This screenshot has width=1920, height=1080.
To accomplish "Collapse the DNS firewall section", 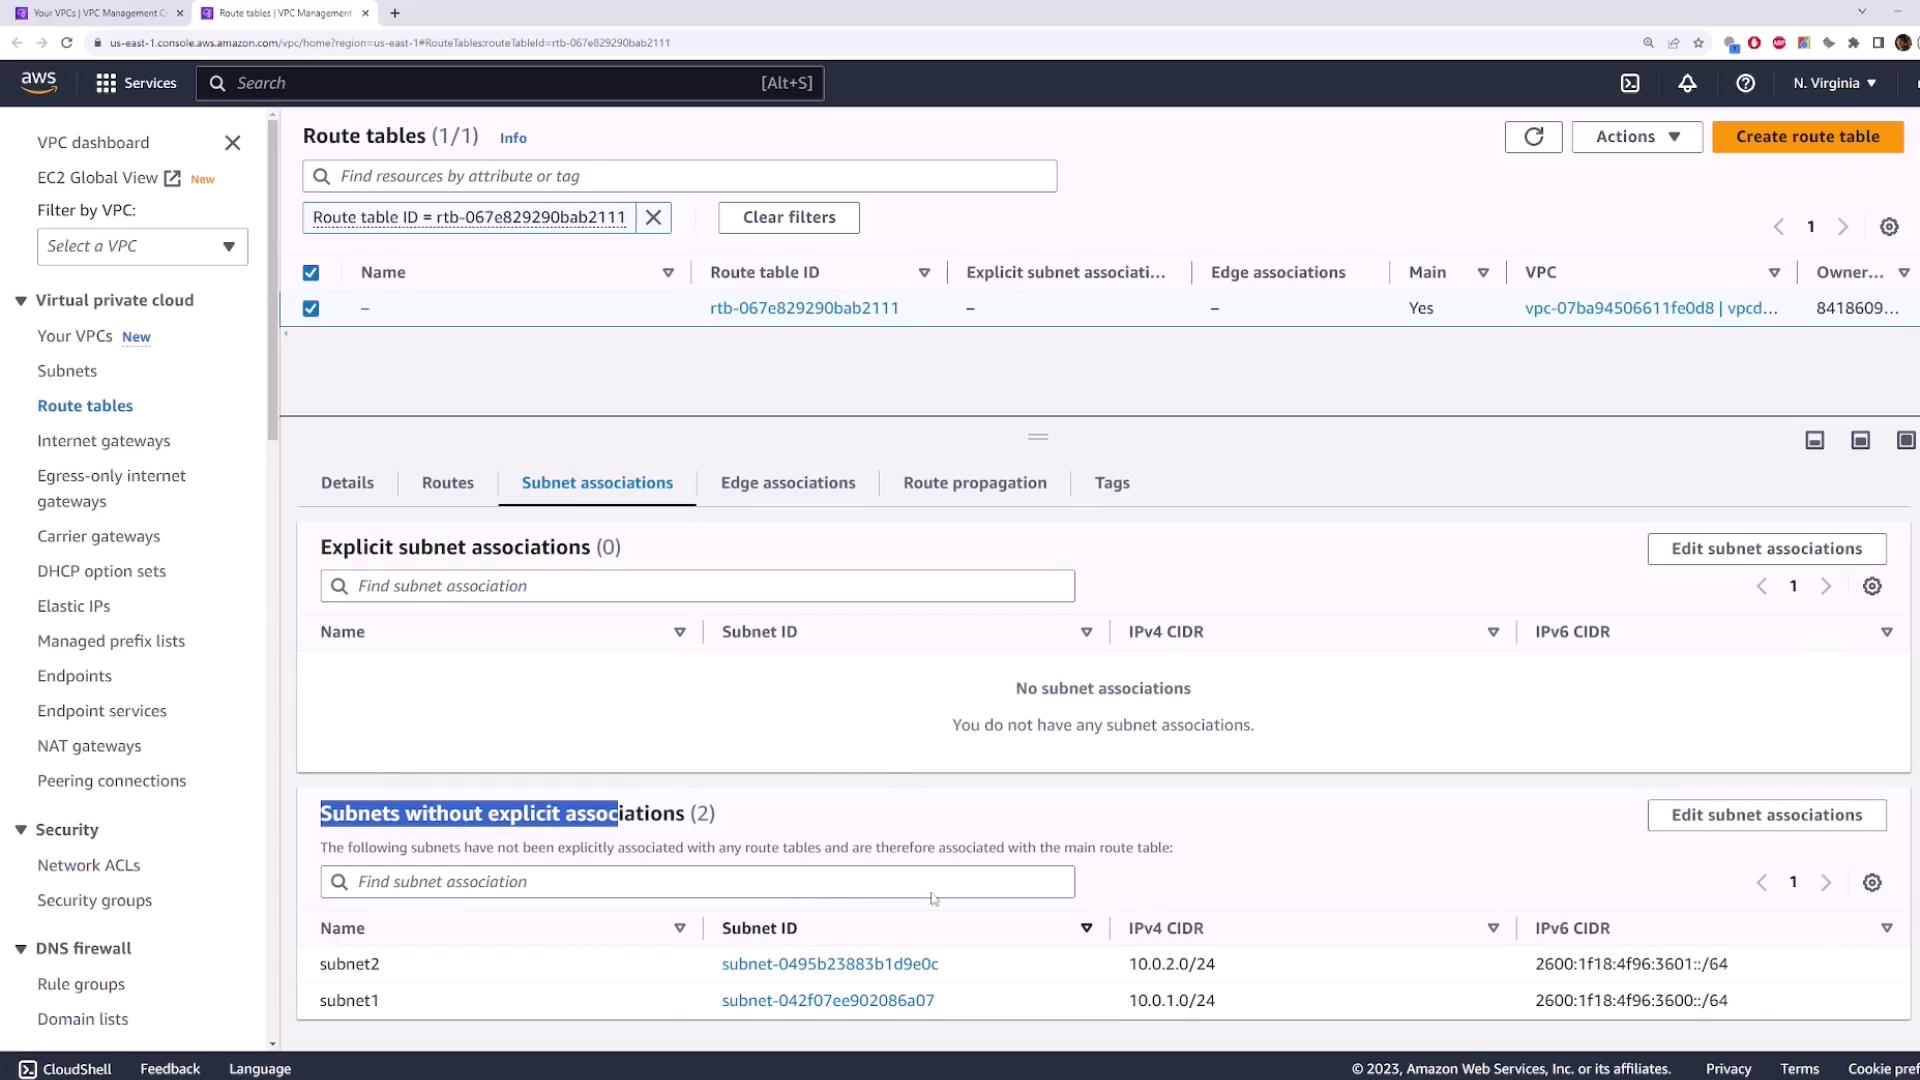I will pos(20,949).
